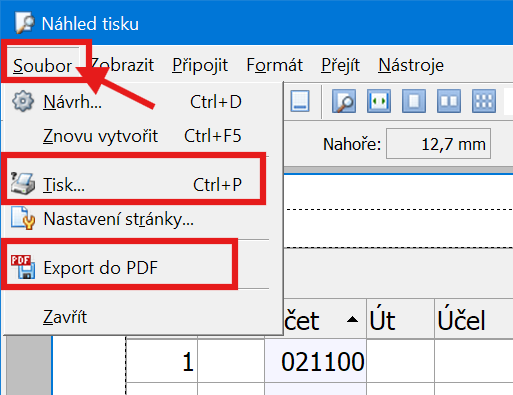Show multiple pages grid view
Image resolution: width=513 pixels, height=395 pixels.
point(484,101)
